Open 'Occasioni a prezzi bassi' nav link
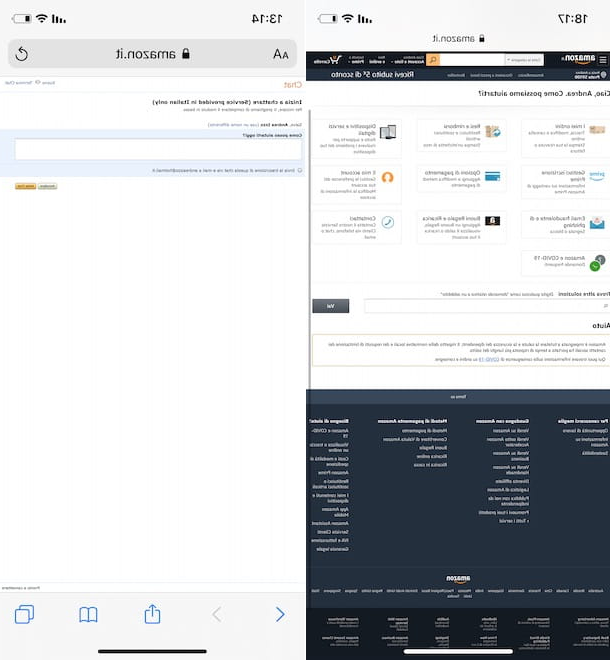 point(491,75)
